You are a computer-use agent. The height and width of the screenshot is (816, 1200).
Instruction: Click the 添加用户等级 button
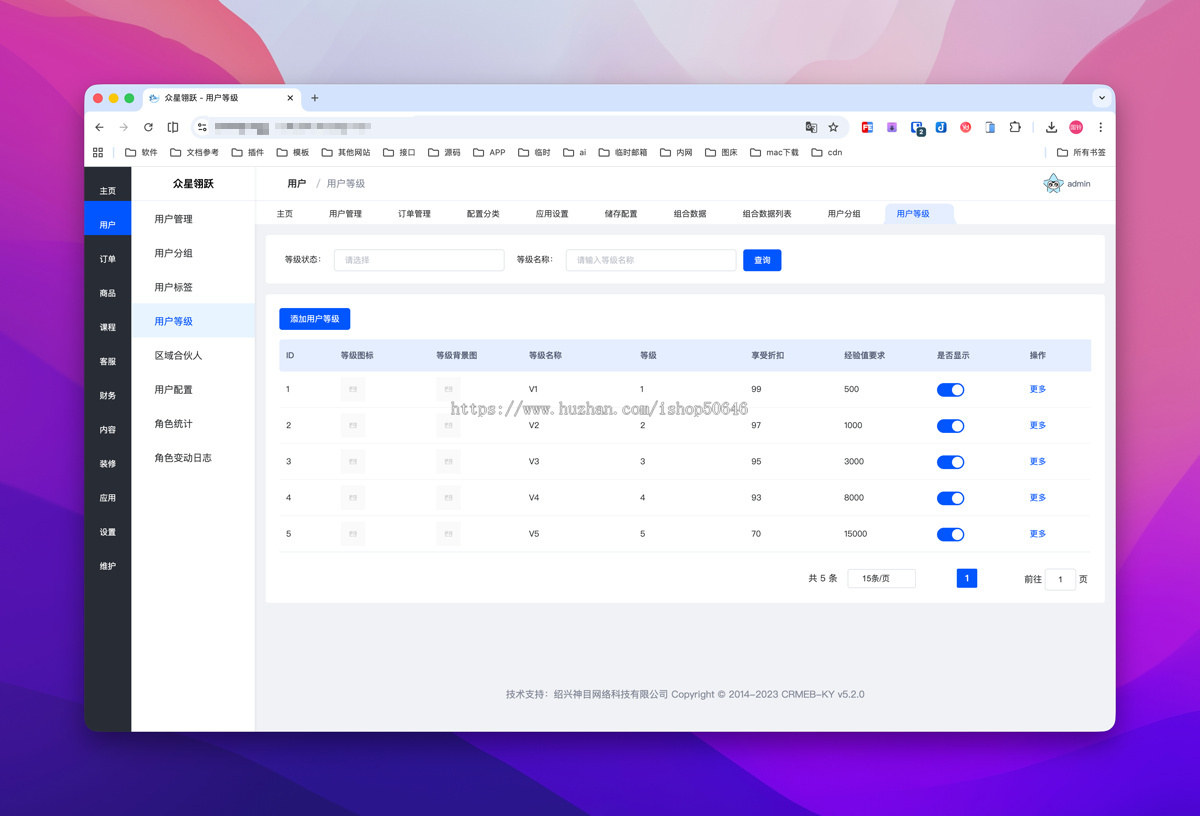315,319
